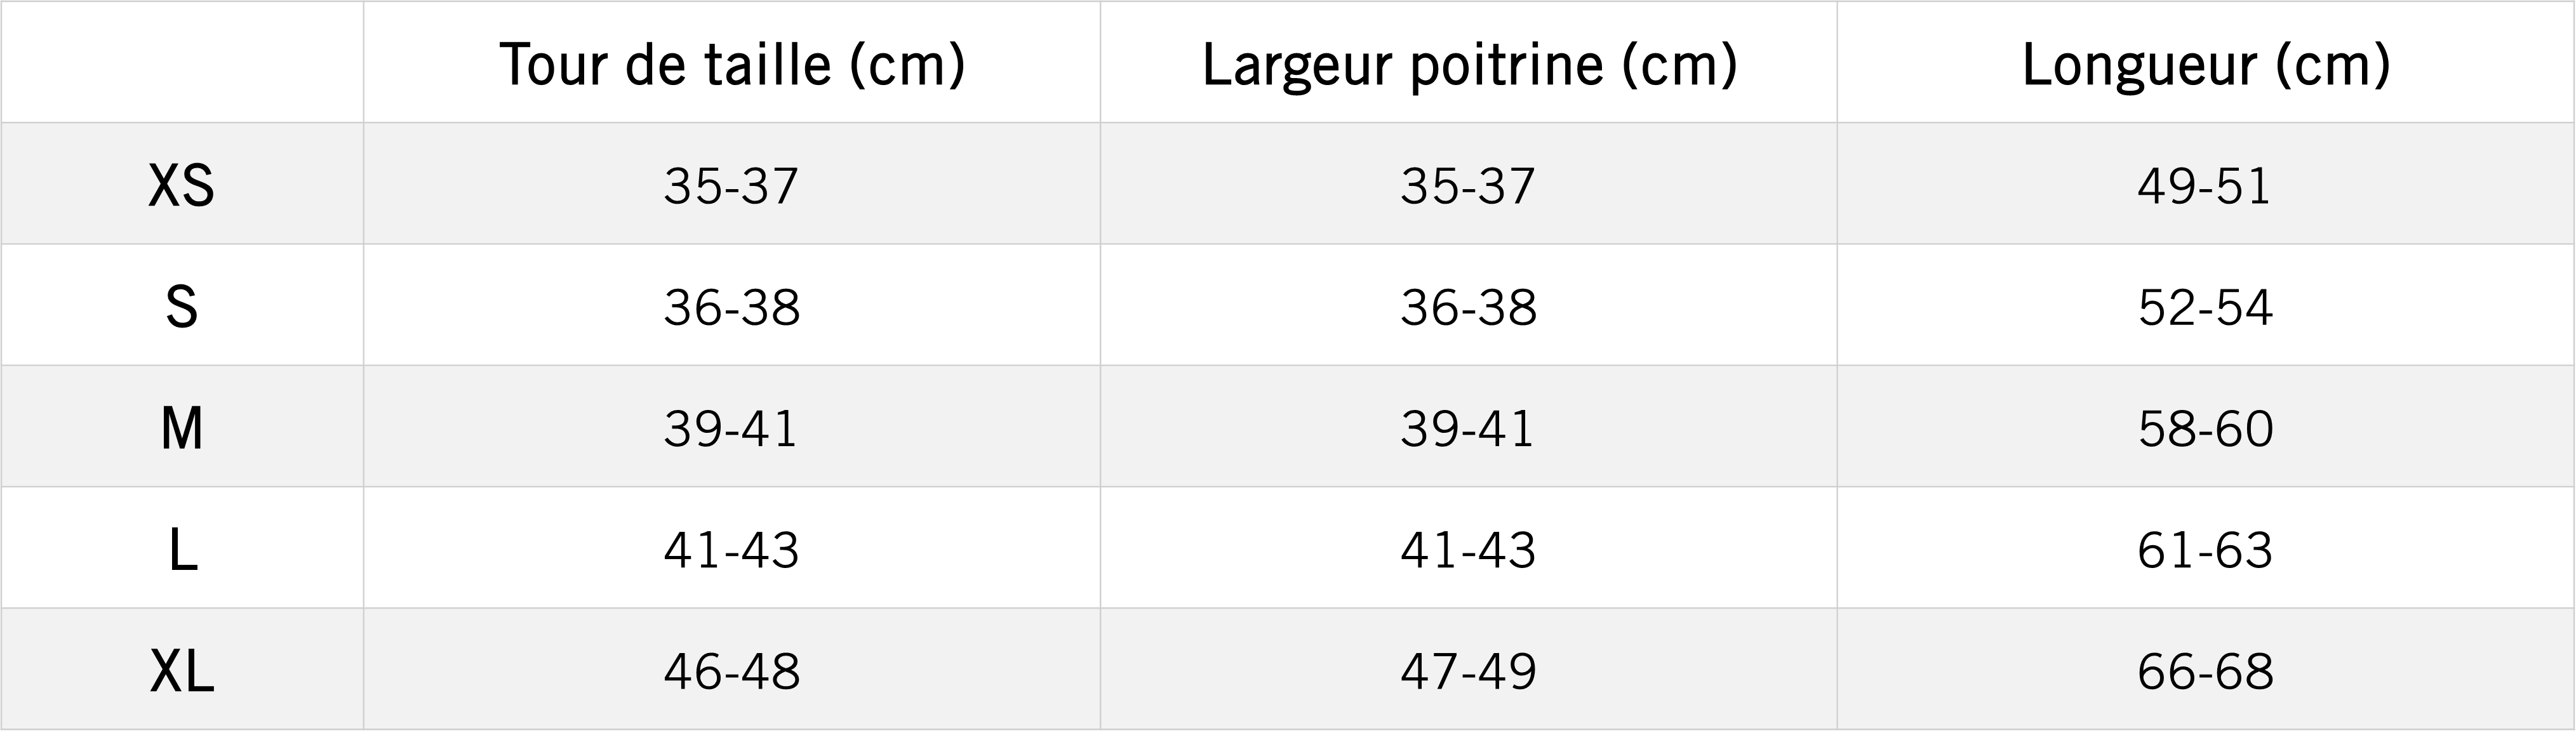Select the S size row label
Viewport: 2576px width, 740px height.
coord(181,307)
